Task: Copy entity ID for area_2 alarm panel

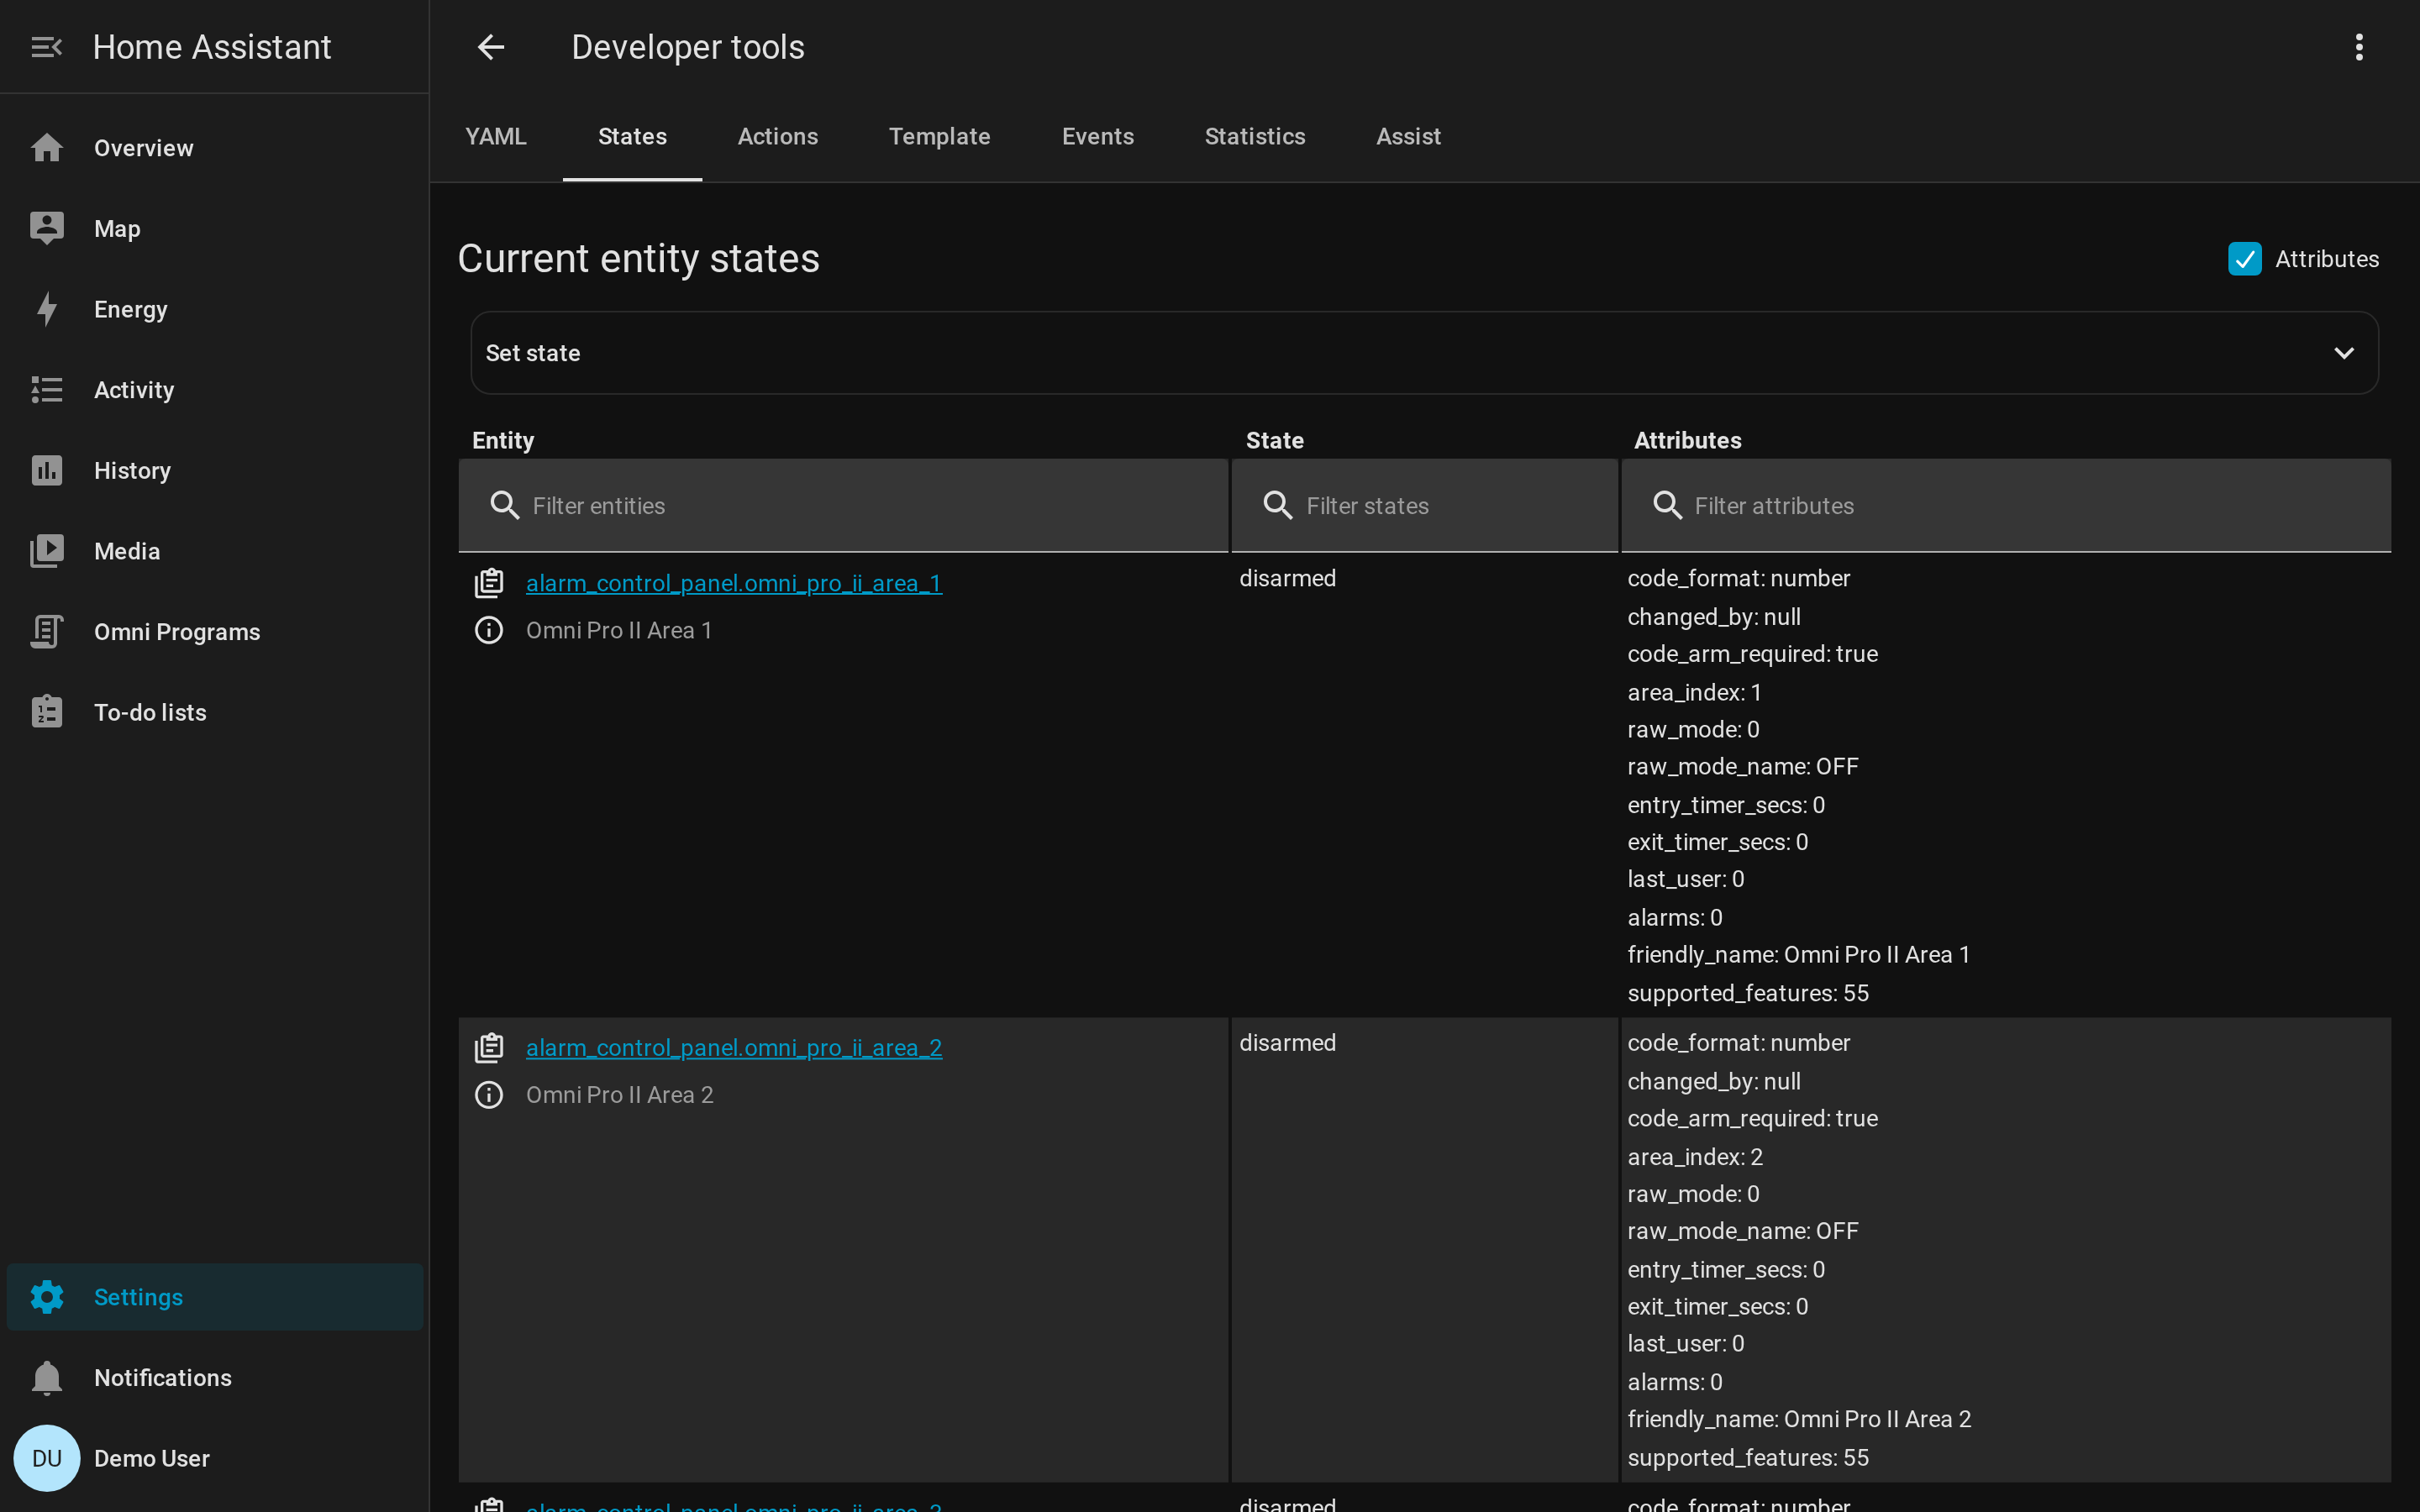Action: pyautogui.click(x=489, y=1048)
